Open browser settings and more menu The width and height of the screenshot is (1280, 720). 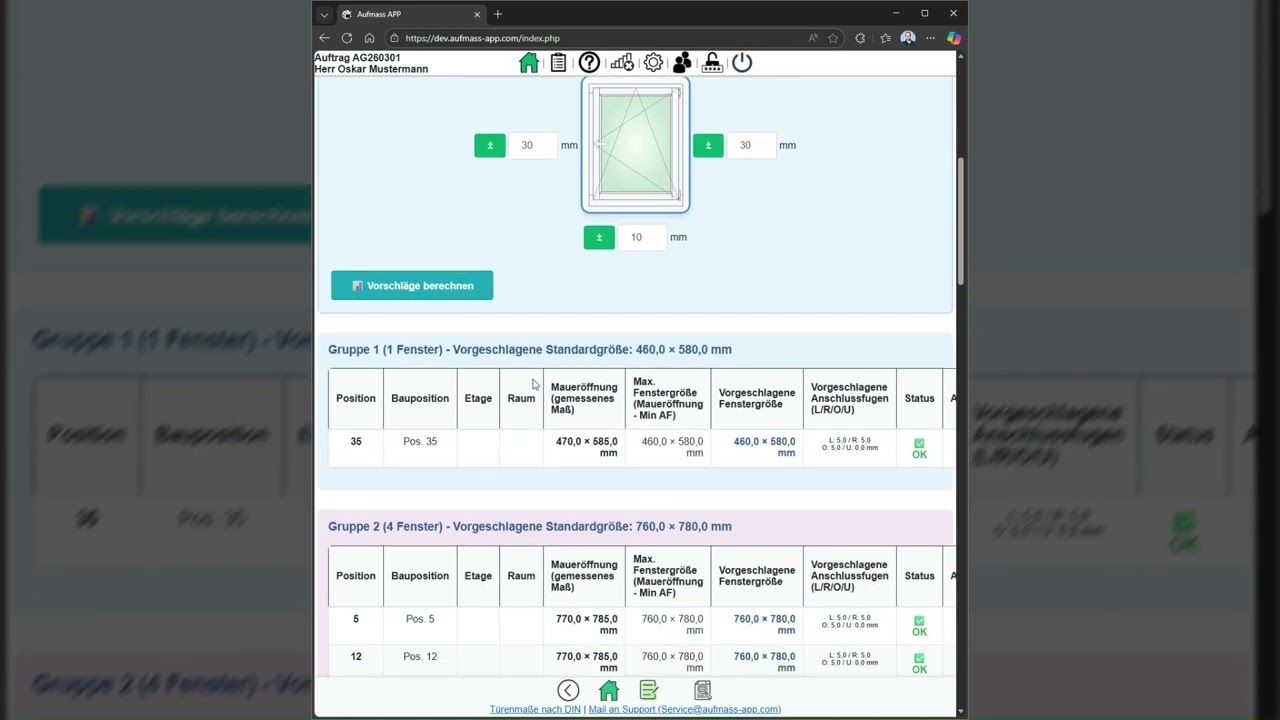930,38
